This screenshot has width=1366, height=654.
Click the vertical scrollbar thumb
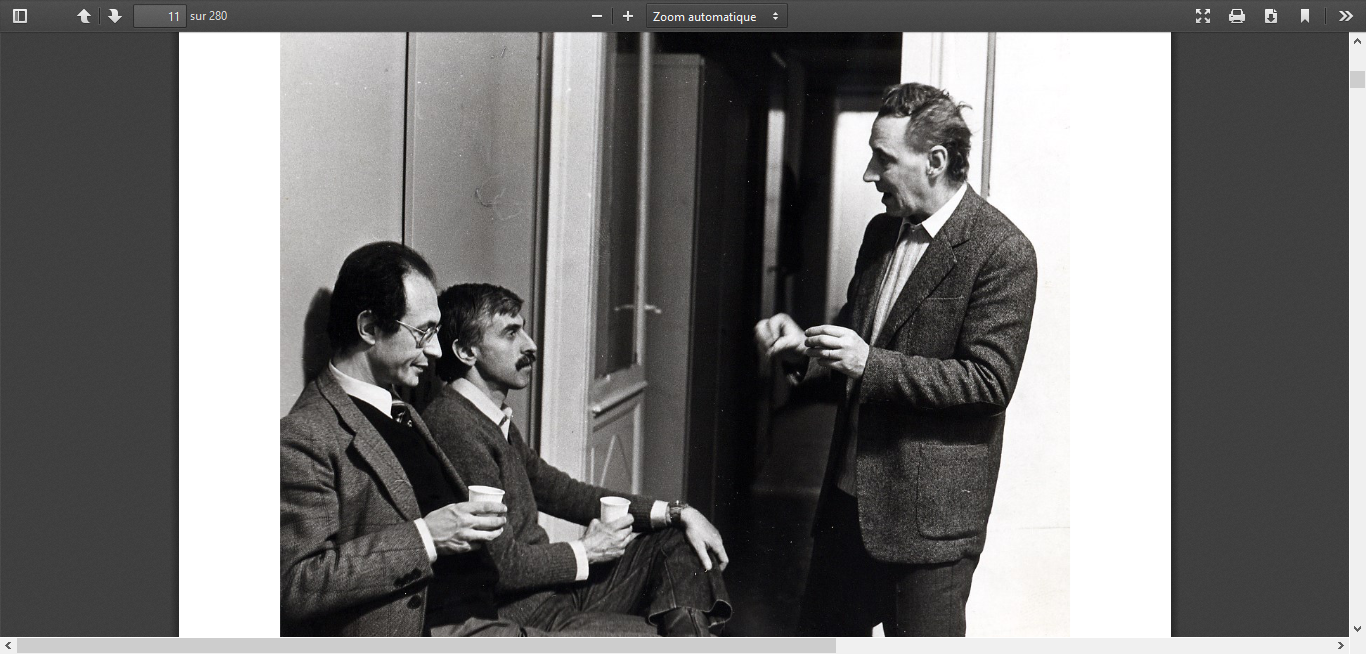[x=1357, y=80]
